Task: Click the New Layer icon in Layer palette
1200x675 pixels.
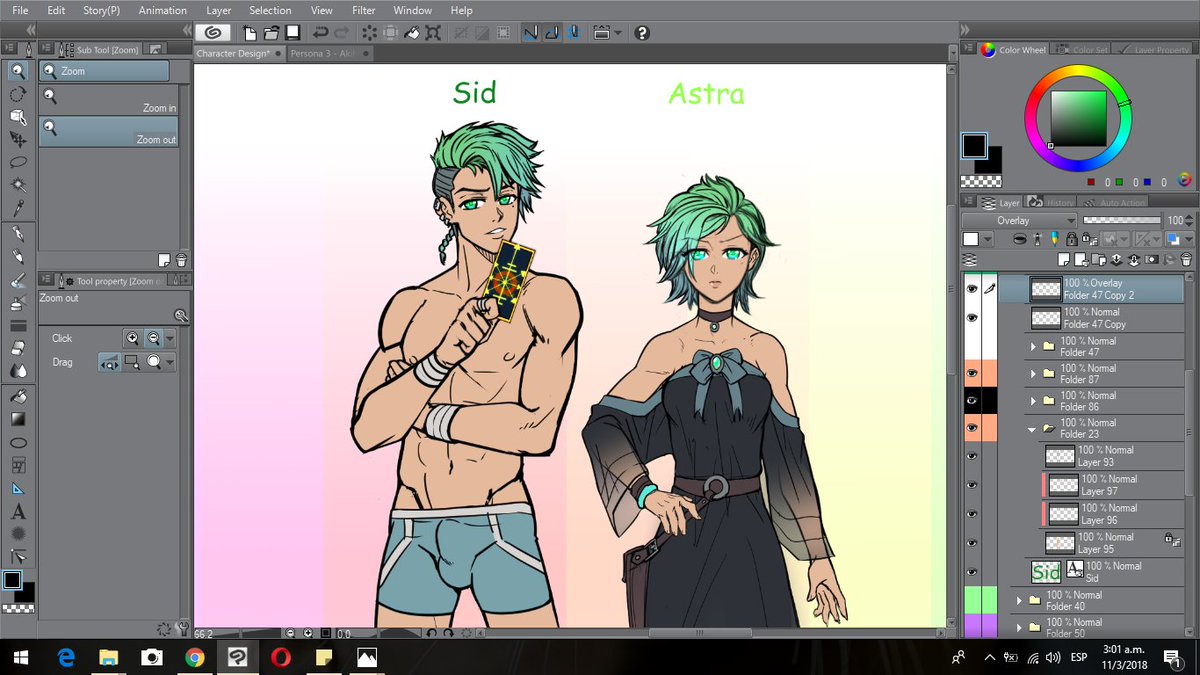Action: [1063, 259]
